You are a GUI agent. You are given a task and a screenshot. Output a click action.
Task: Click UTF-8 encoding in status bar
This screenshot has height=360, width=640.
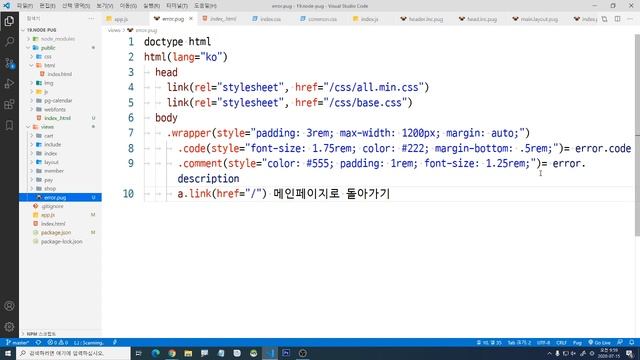pyautogui.click(x=543, y=342)
